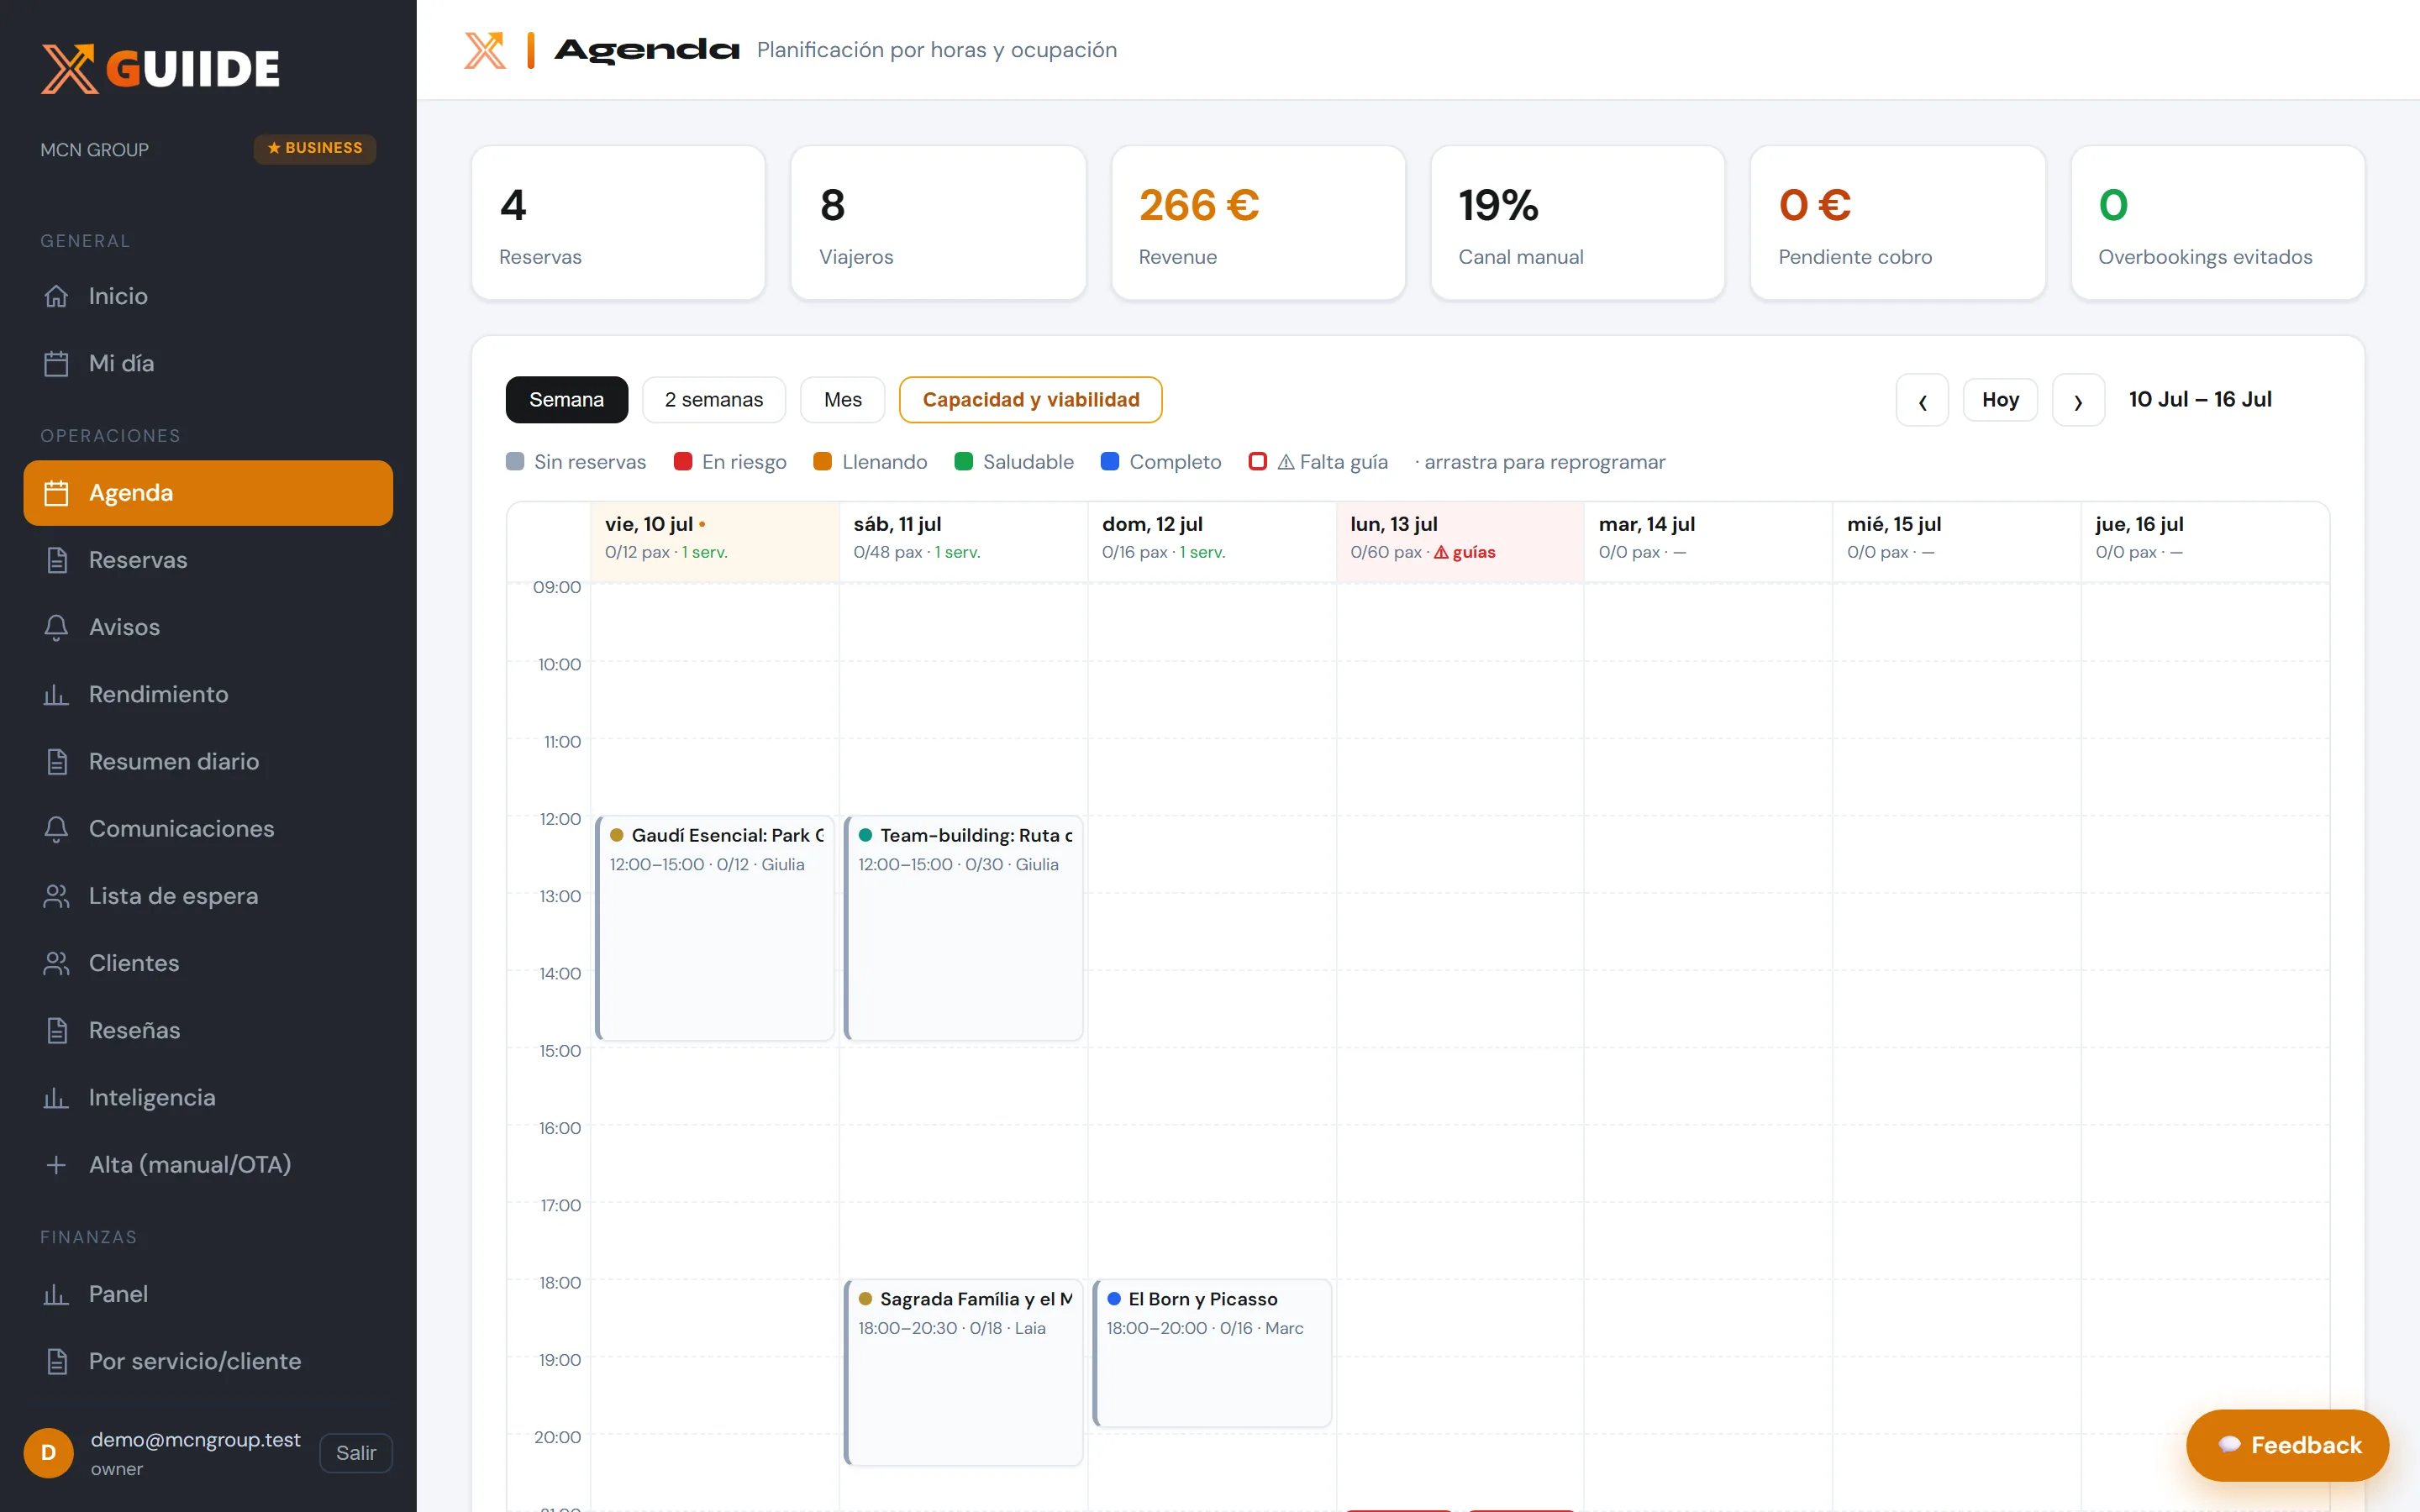This screenshot has width=2420, height=1512.
Task: Click the XGUIIDE logo in the sidebar
Action: point(160,68)
